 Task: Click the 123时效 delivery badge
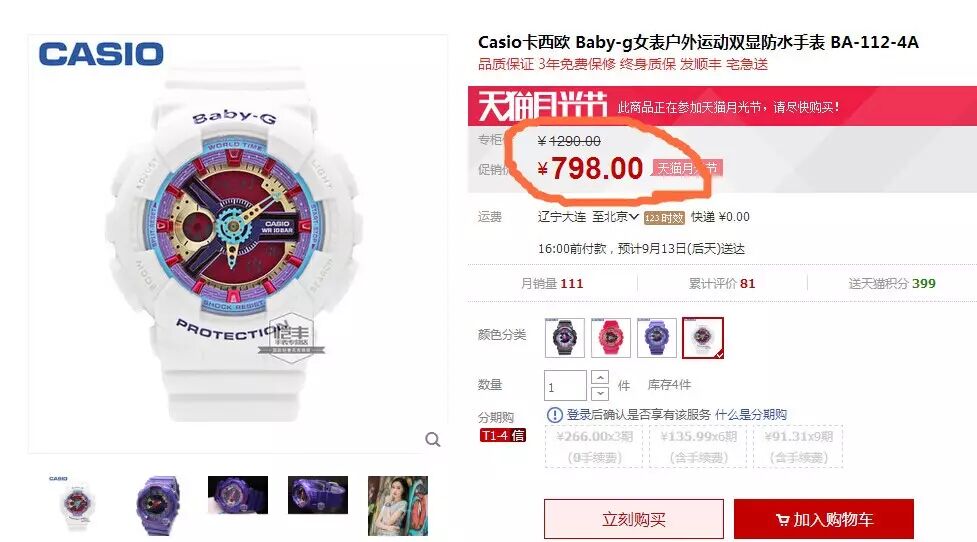pyautogui.click(x=664, y=217)
